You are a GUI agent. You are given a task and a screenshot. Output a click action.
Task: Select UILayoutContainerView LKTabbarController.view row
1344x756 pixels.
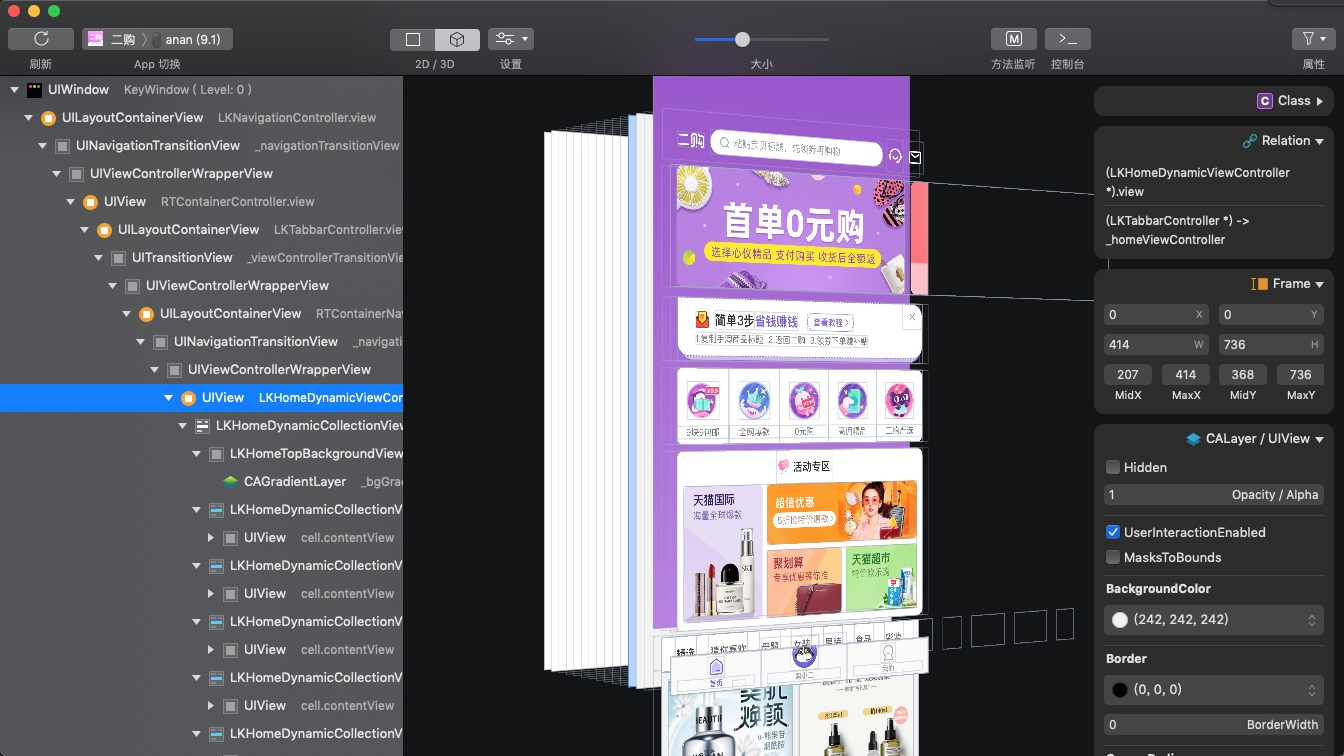[x=201, y=230]
